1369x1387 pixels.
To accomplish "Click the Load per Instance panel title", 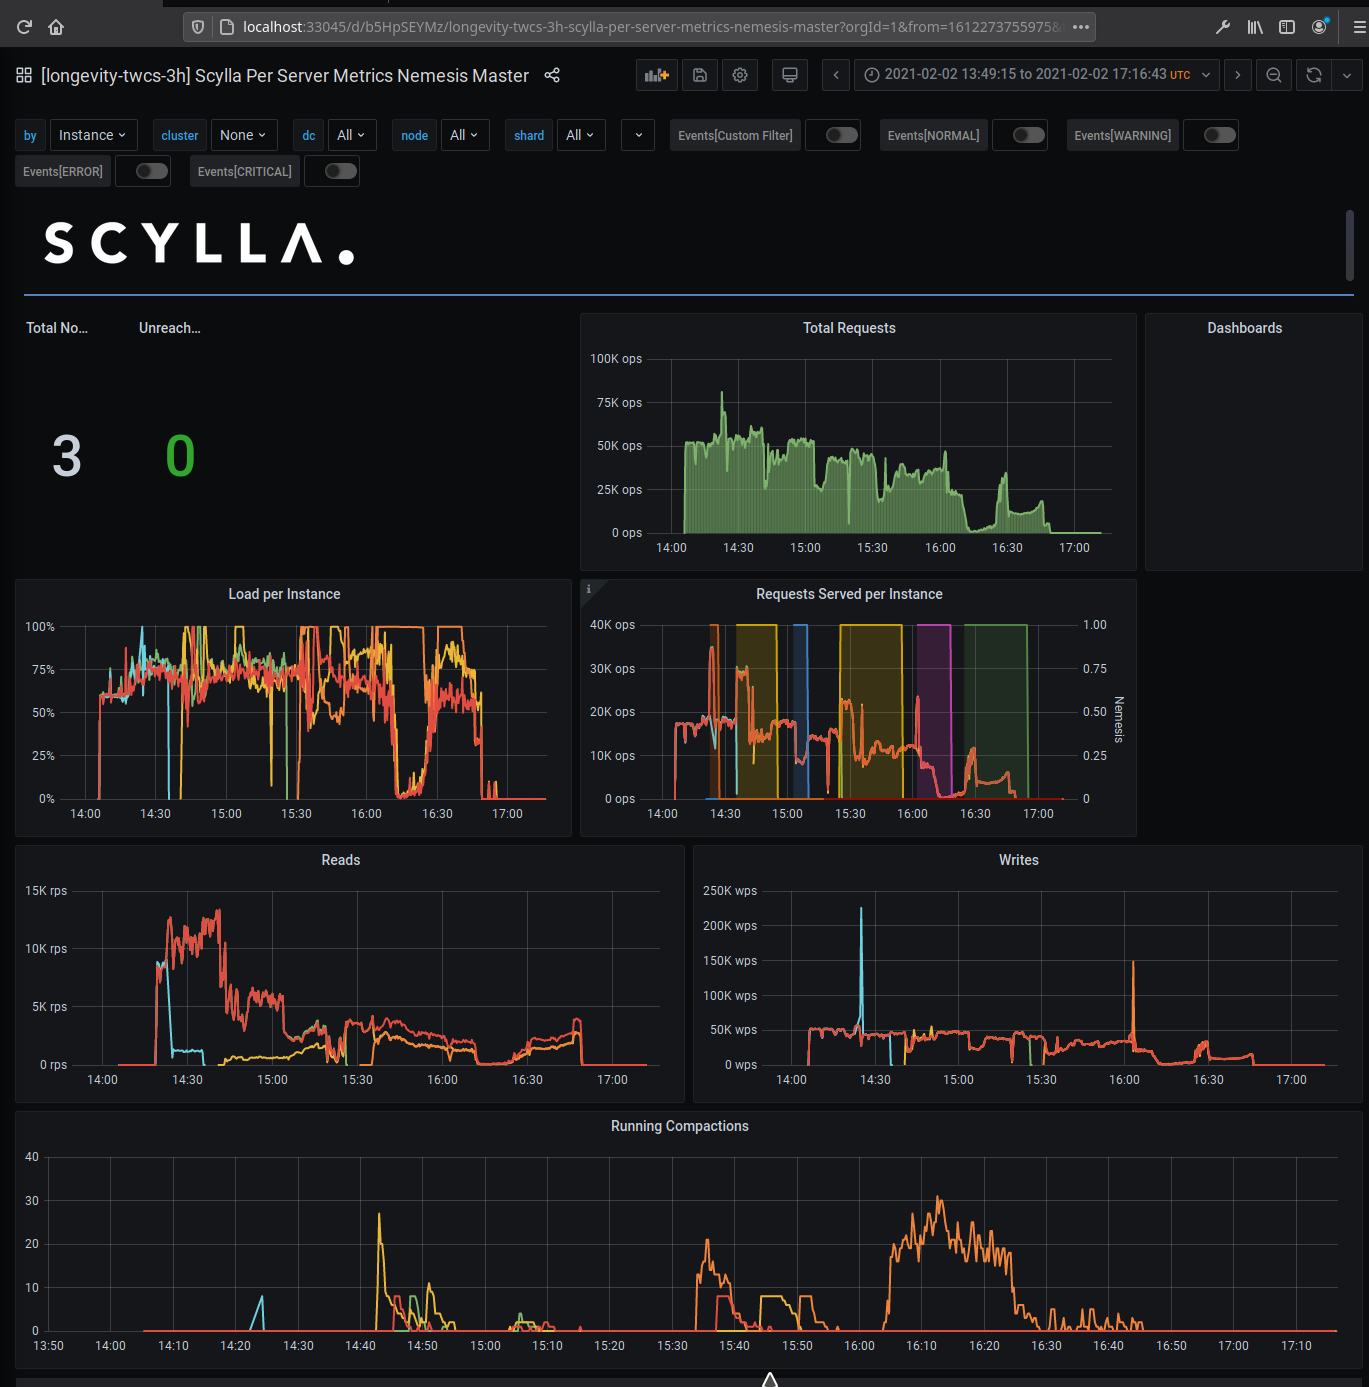I will [x=284, y=593].
